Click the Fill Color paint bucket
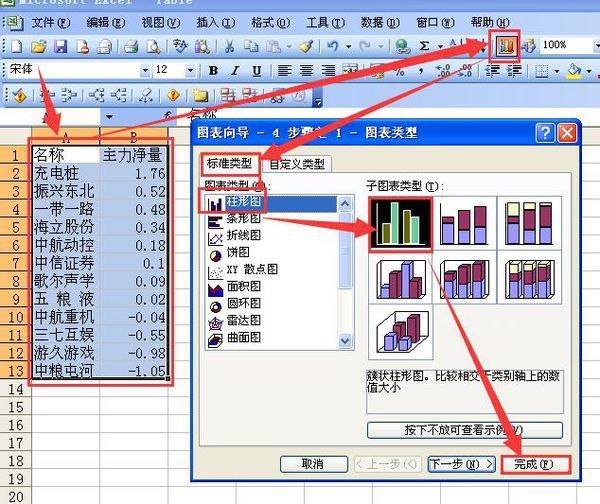The width and height of the screenshot is (600, 504). pyautogui.click(x=574, y=71)
